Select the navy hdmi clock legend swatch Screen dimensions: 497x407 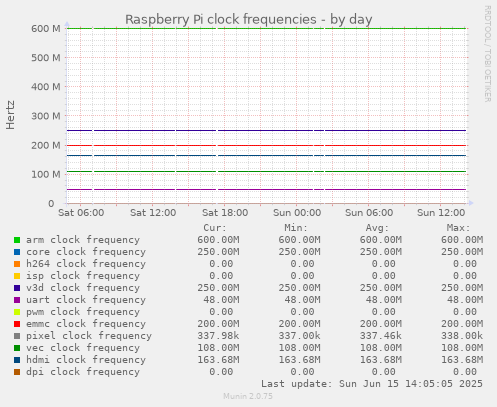tap(17, 360)
